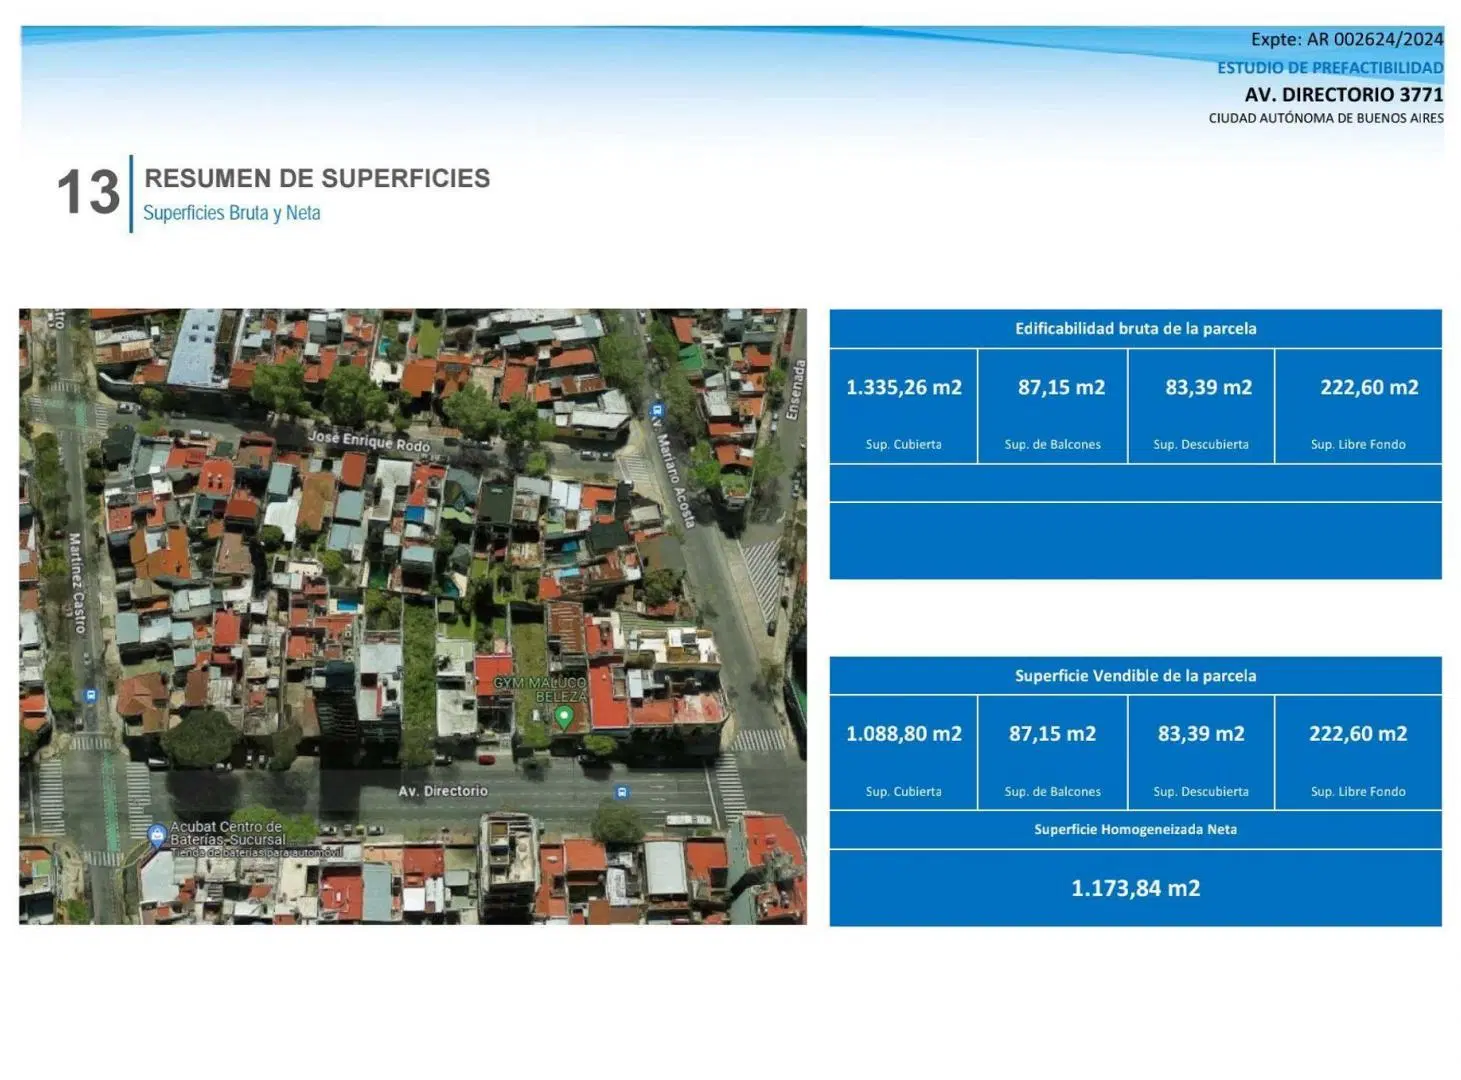The image size is (1461, 1080).
Task: Click the 'Acubat Centro de Baterías-Sucursal' map label
Action: [x=228, y=833]
